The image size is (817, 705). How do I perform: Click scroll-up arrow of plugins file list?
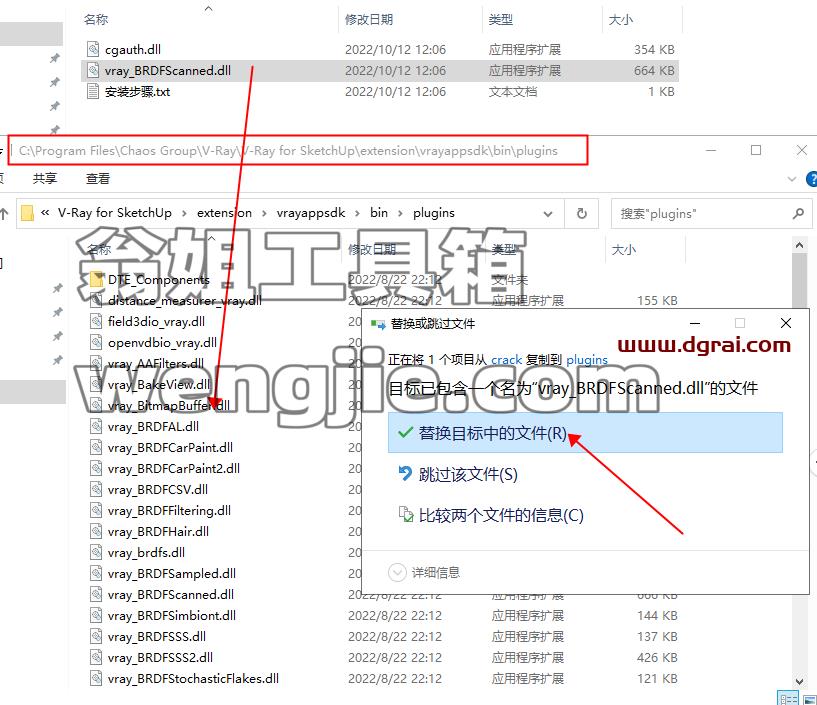click(799, 244)
